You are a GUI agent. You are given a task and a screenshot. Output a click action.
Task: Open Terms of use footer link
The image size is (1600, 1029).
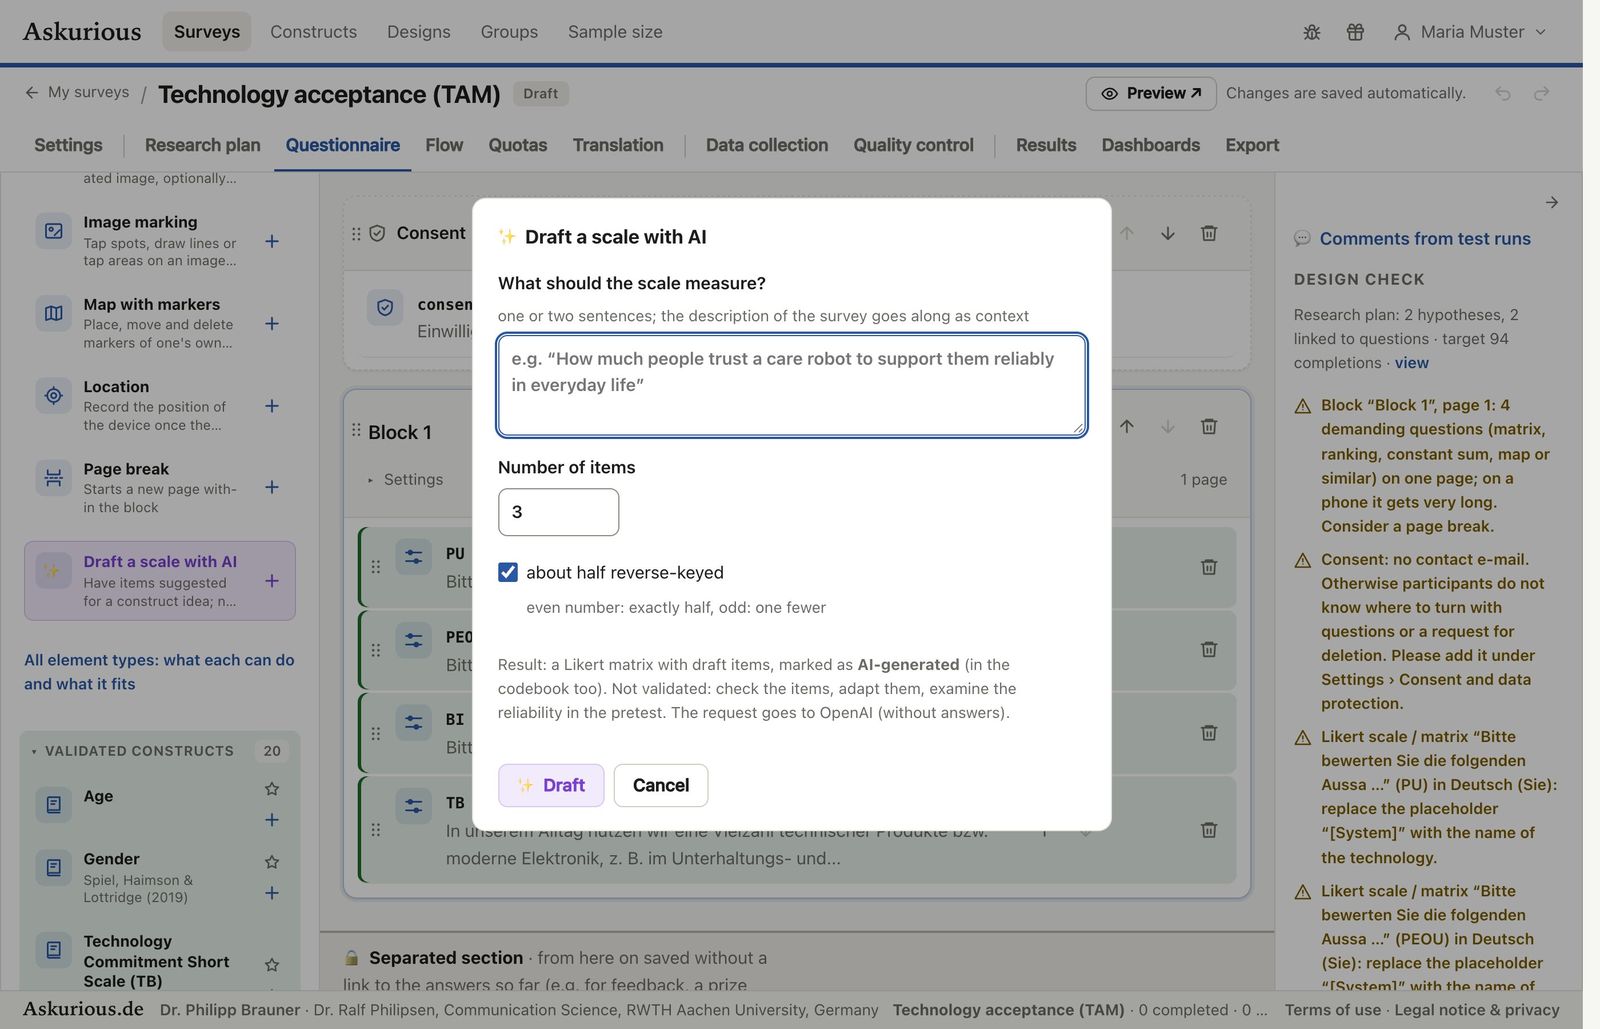click(1333, 1010)
